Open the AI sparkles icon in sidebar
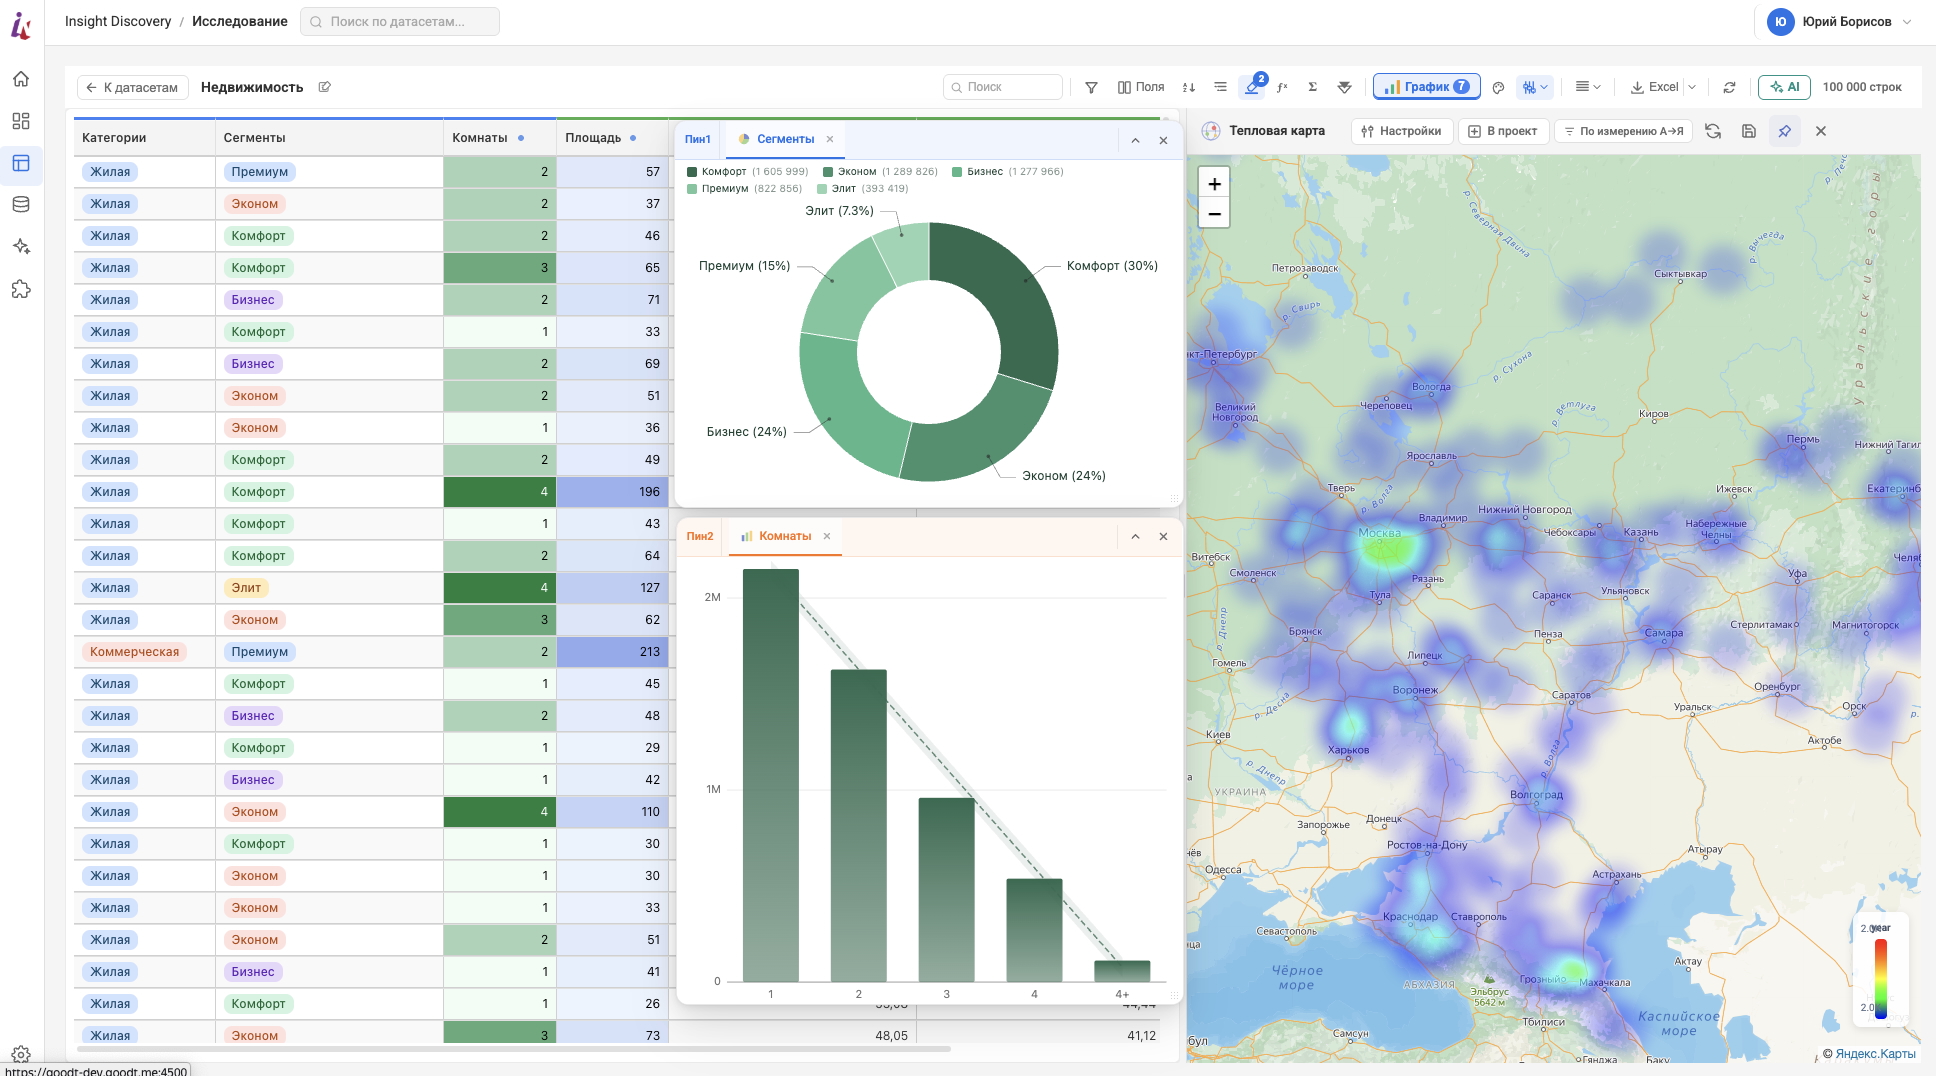The height and width of the screenshot is (1076, 1936). pyautogui.click(x=21, y=247)
